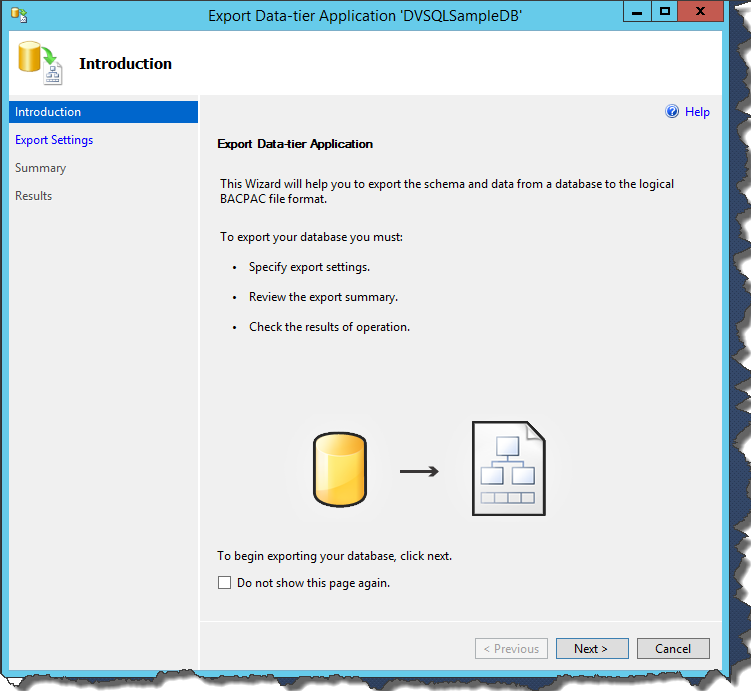
Task: Click the title bar application icon
Action: 19,15
